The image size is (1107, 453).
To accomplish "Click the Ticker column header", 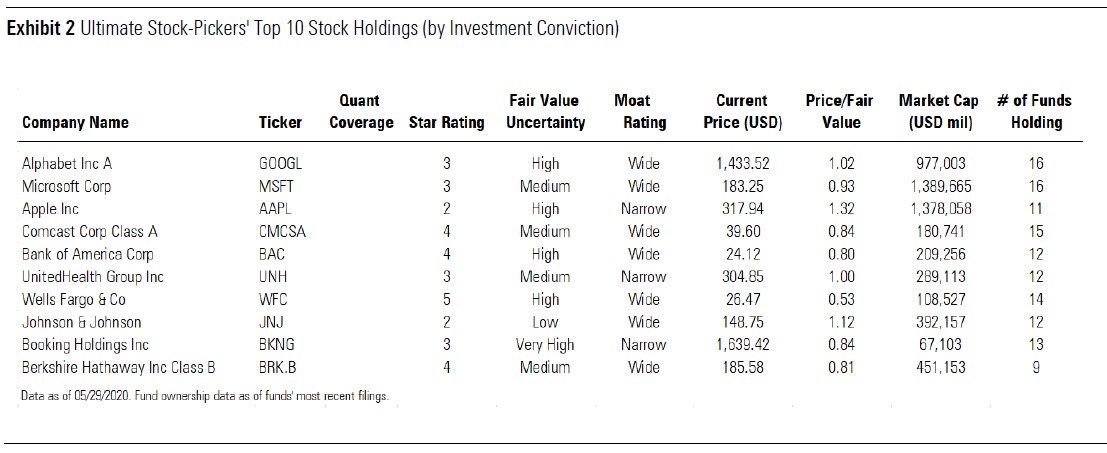I will point(280,123).
